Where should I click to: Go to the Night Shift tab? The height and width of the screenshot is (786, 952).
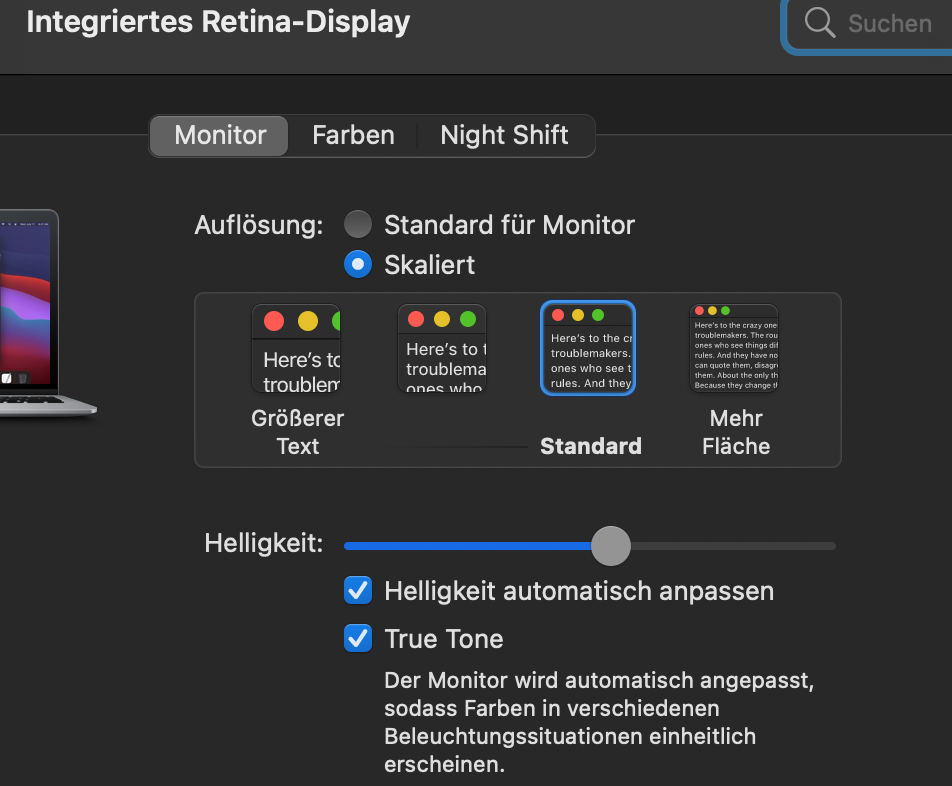coord(504,135)
